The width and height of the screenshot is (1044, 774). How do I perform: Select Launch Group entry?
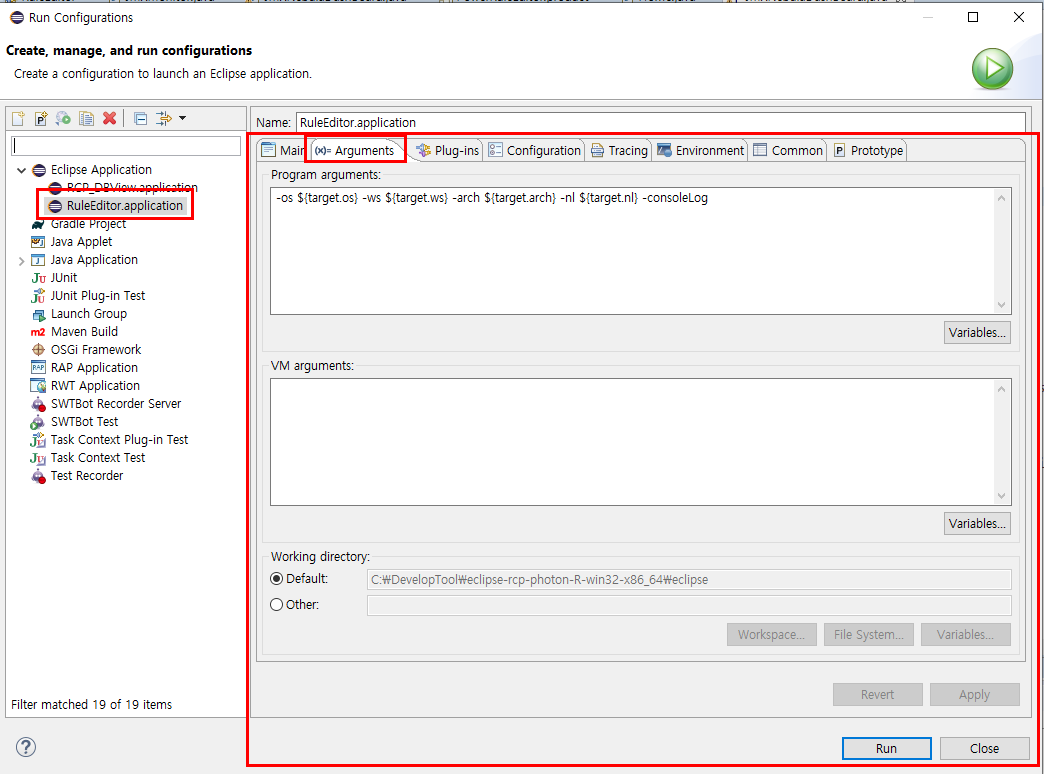pyautogui.click(x=89, y=314)
